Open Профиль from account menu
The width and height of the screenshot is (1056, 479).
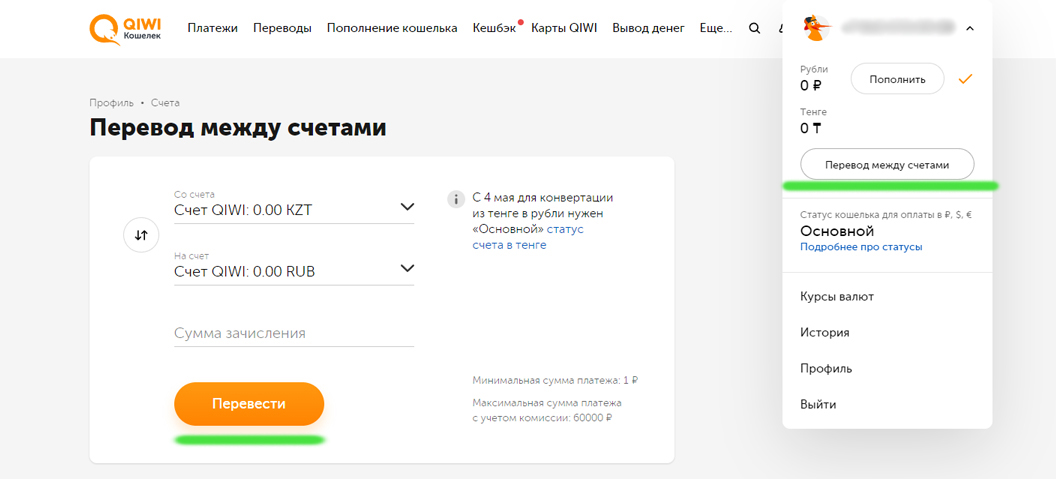[x=826, y=369]
